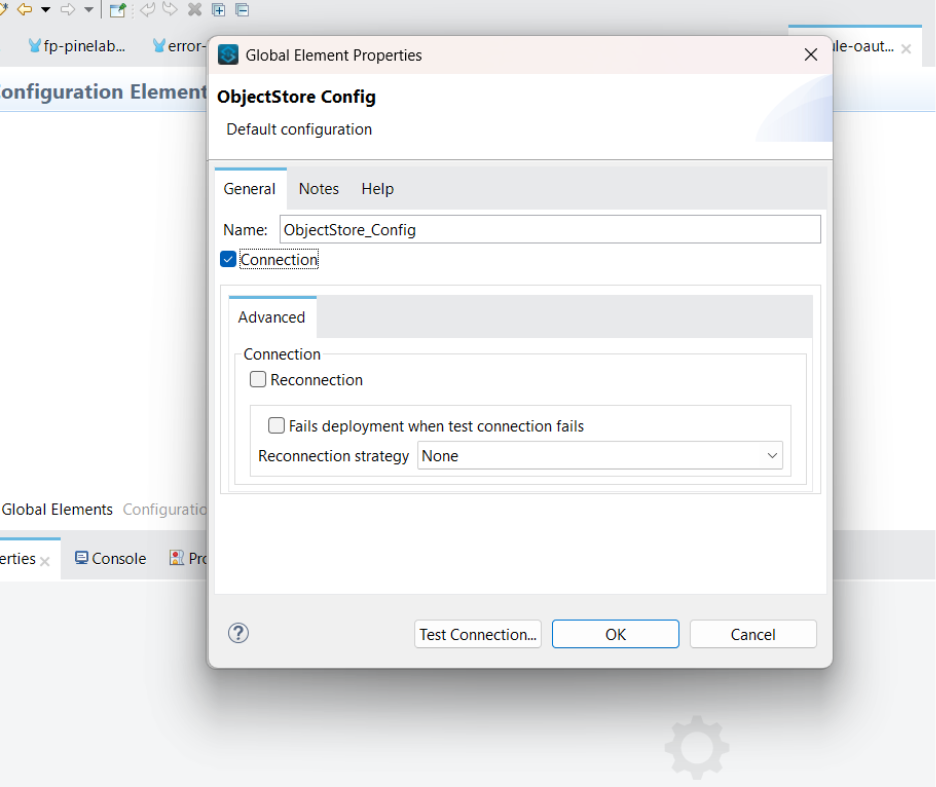The image size is (936, 787).
Task: Click the maximize editor icon in the toolbar
Action: tap(219, 10)
